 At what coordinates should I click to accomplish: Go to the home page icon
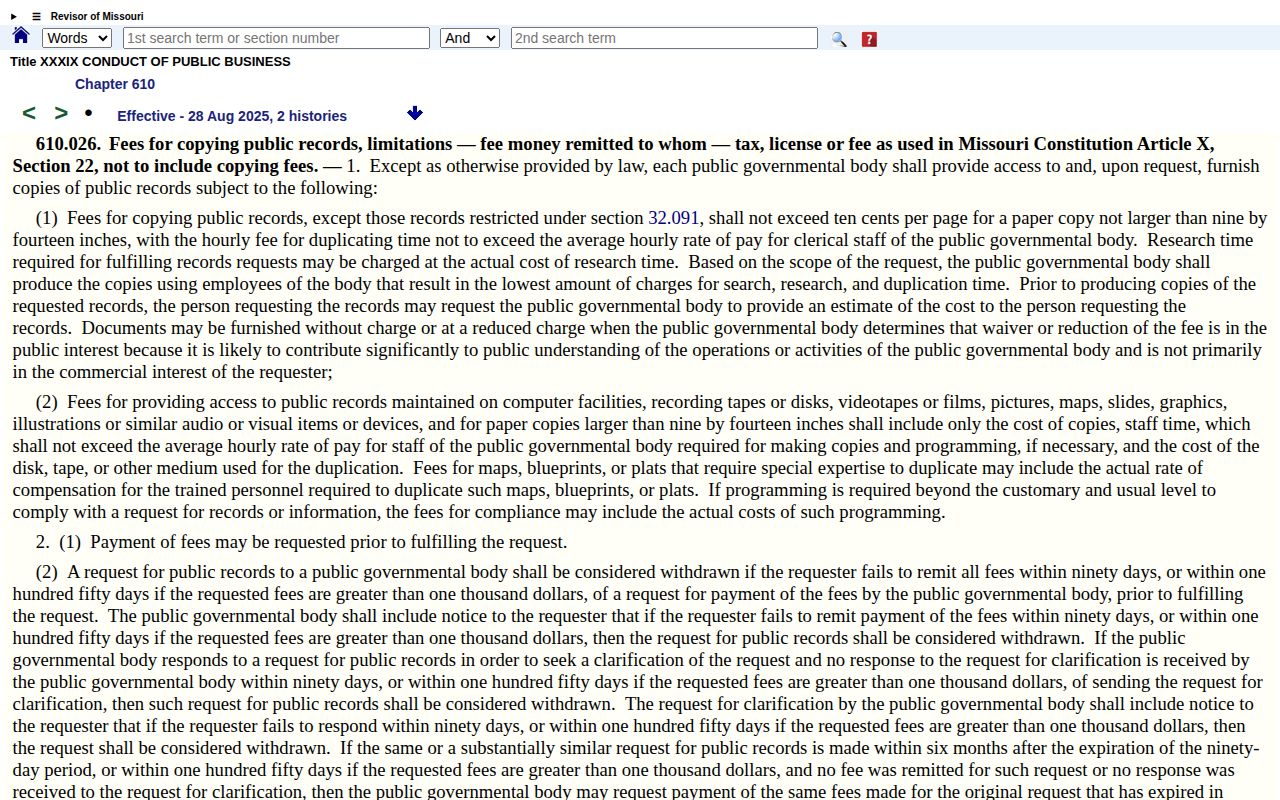point(20,37)
